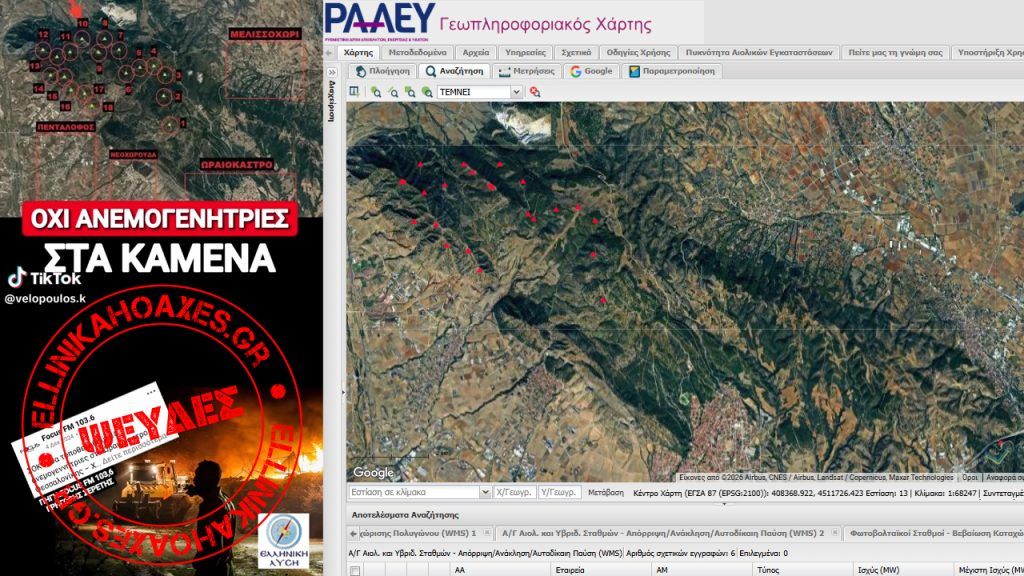Switch to the Μεταδεδομένα tab
This screenshot has height=576, width=1024.
pyautogui.click(x=417, y=52)
